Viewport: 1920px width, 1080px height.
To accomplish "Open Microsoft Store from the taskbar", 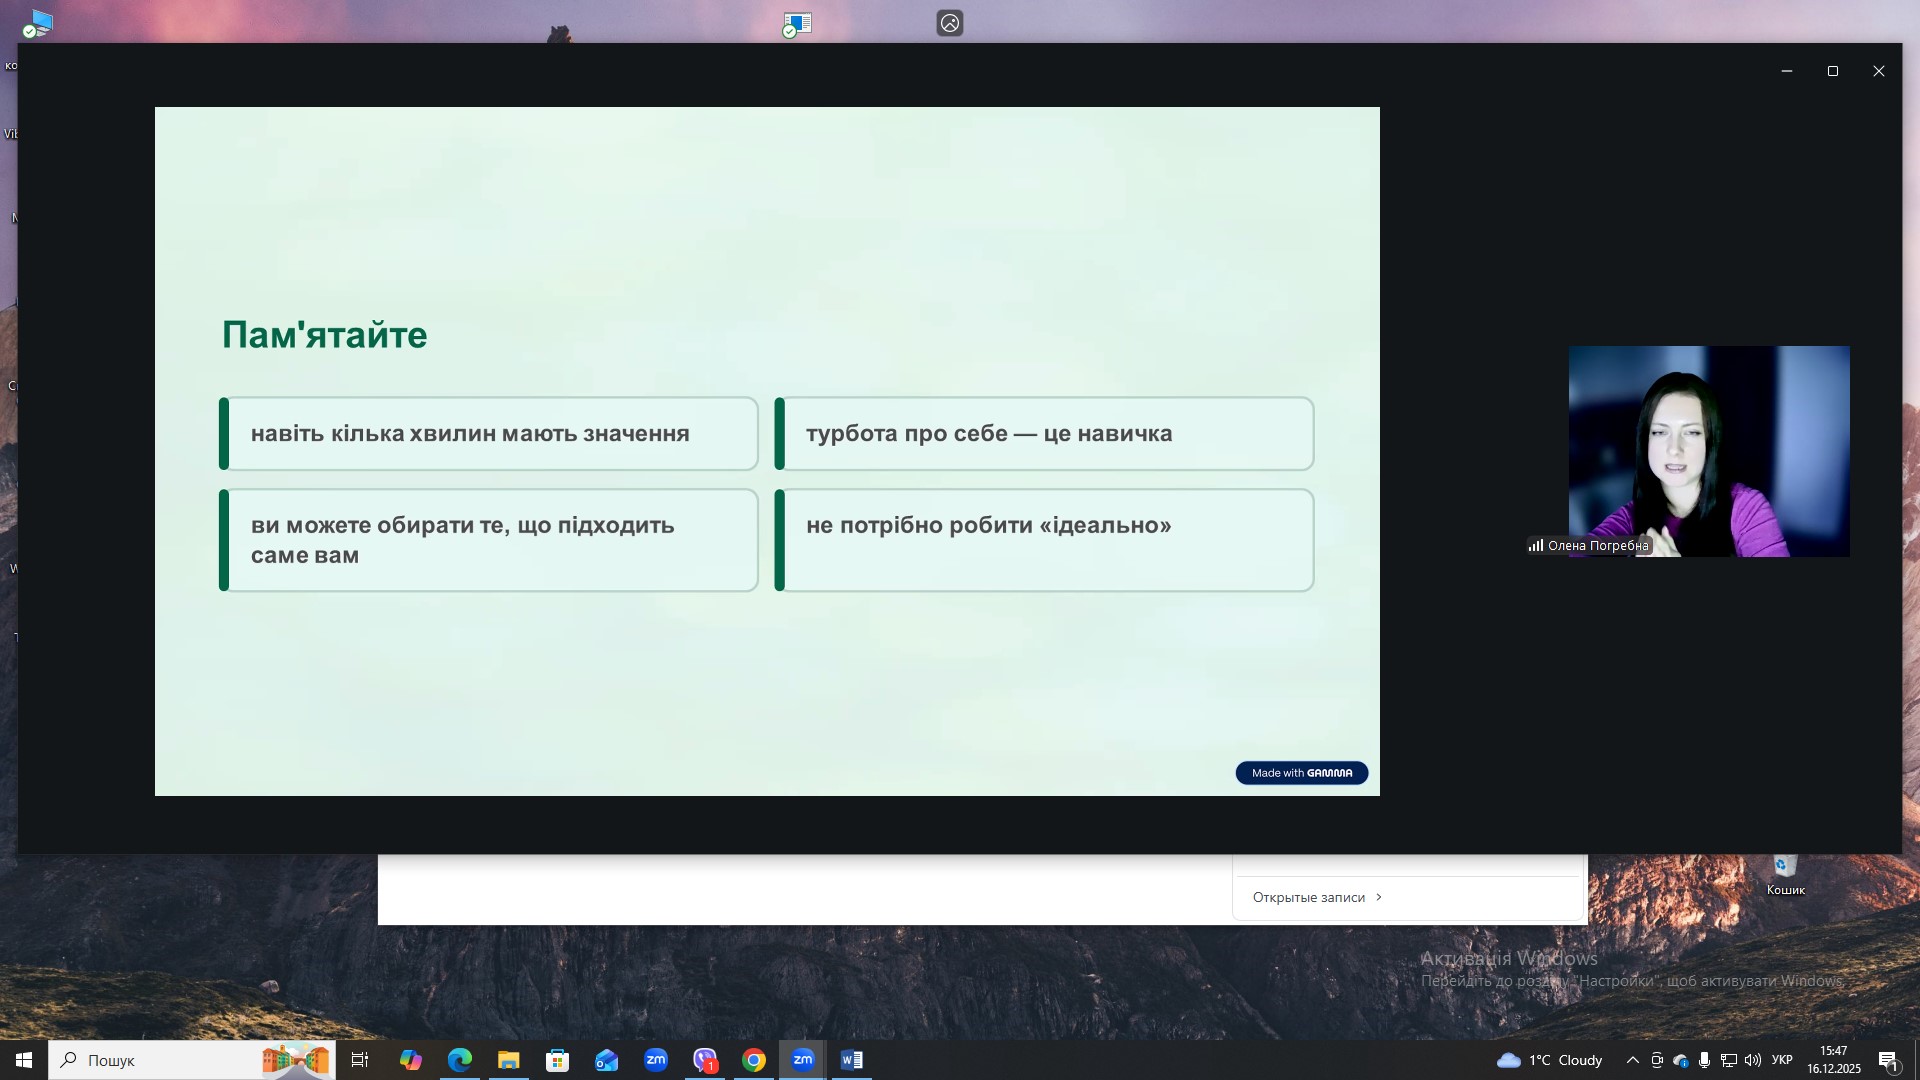I will point(558,1060).
